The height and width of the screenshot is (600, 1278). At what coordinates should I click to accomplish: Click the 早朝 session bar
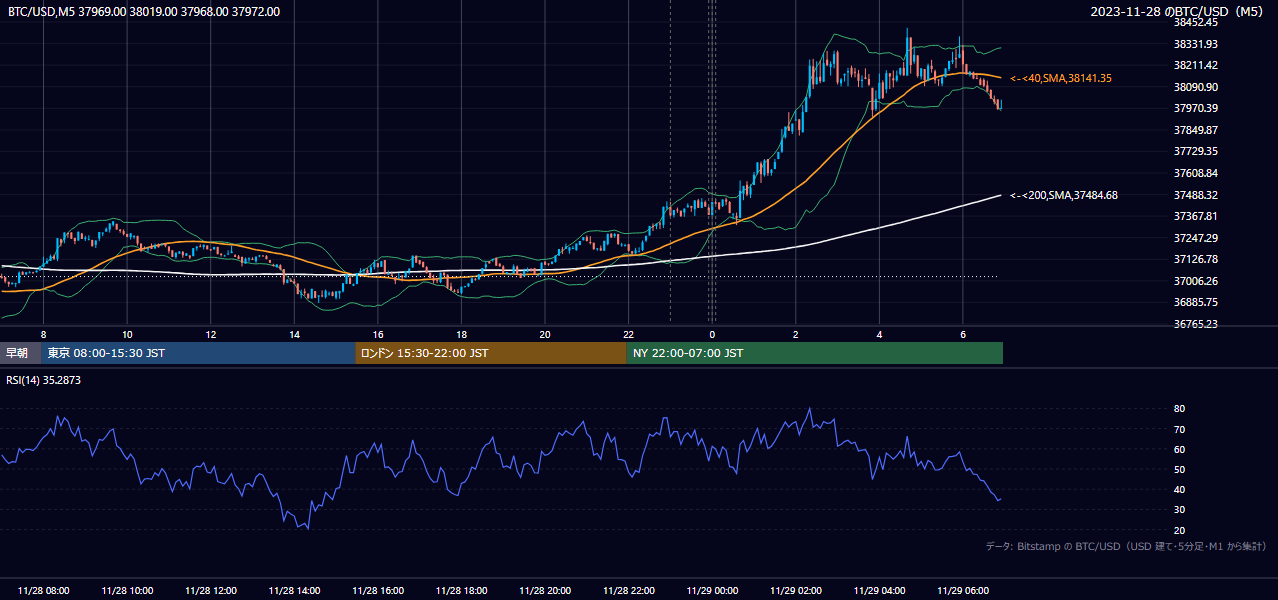tap(20, 353)
